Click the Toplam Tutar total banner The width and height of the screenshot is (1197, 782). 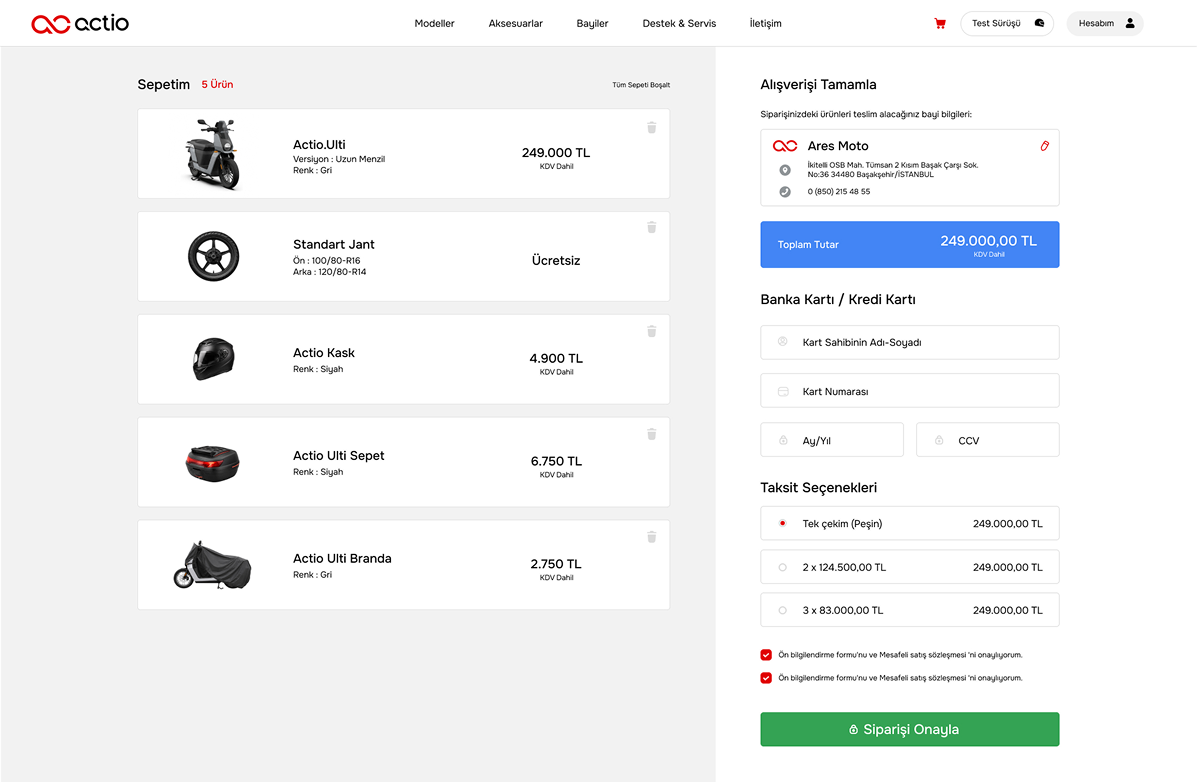tap(910, 244)
